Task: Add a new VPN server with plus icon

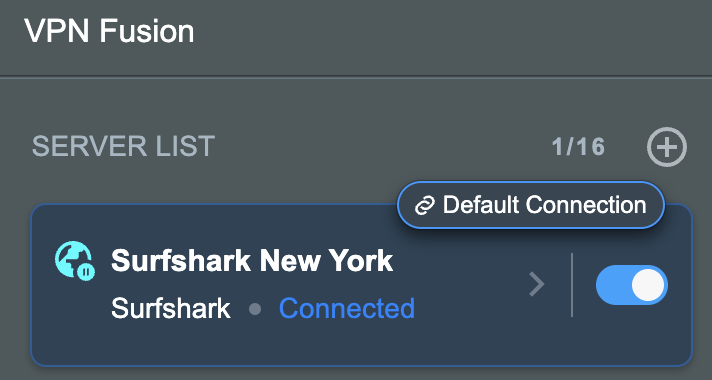Action: [667, 147]
